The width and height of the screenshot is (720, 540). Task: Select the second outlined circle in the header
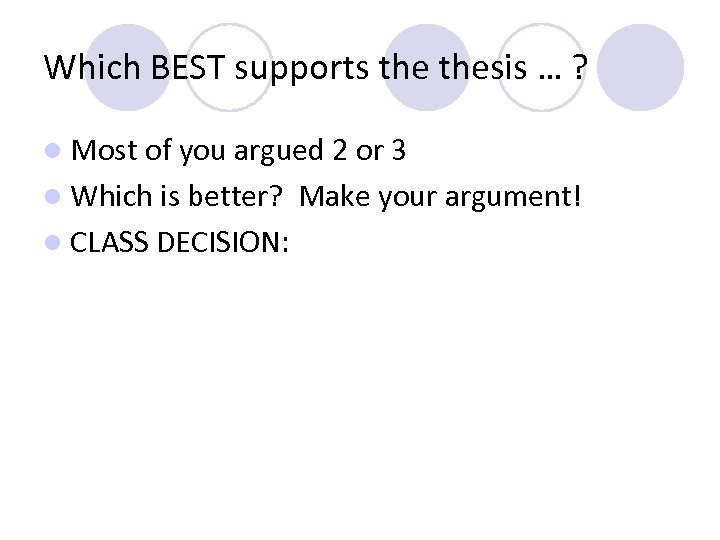click(x=540, y=68)
